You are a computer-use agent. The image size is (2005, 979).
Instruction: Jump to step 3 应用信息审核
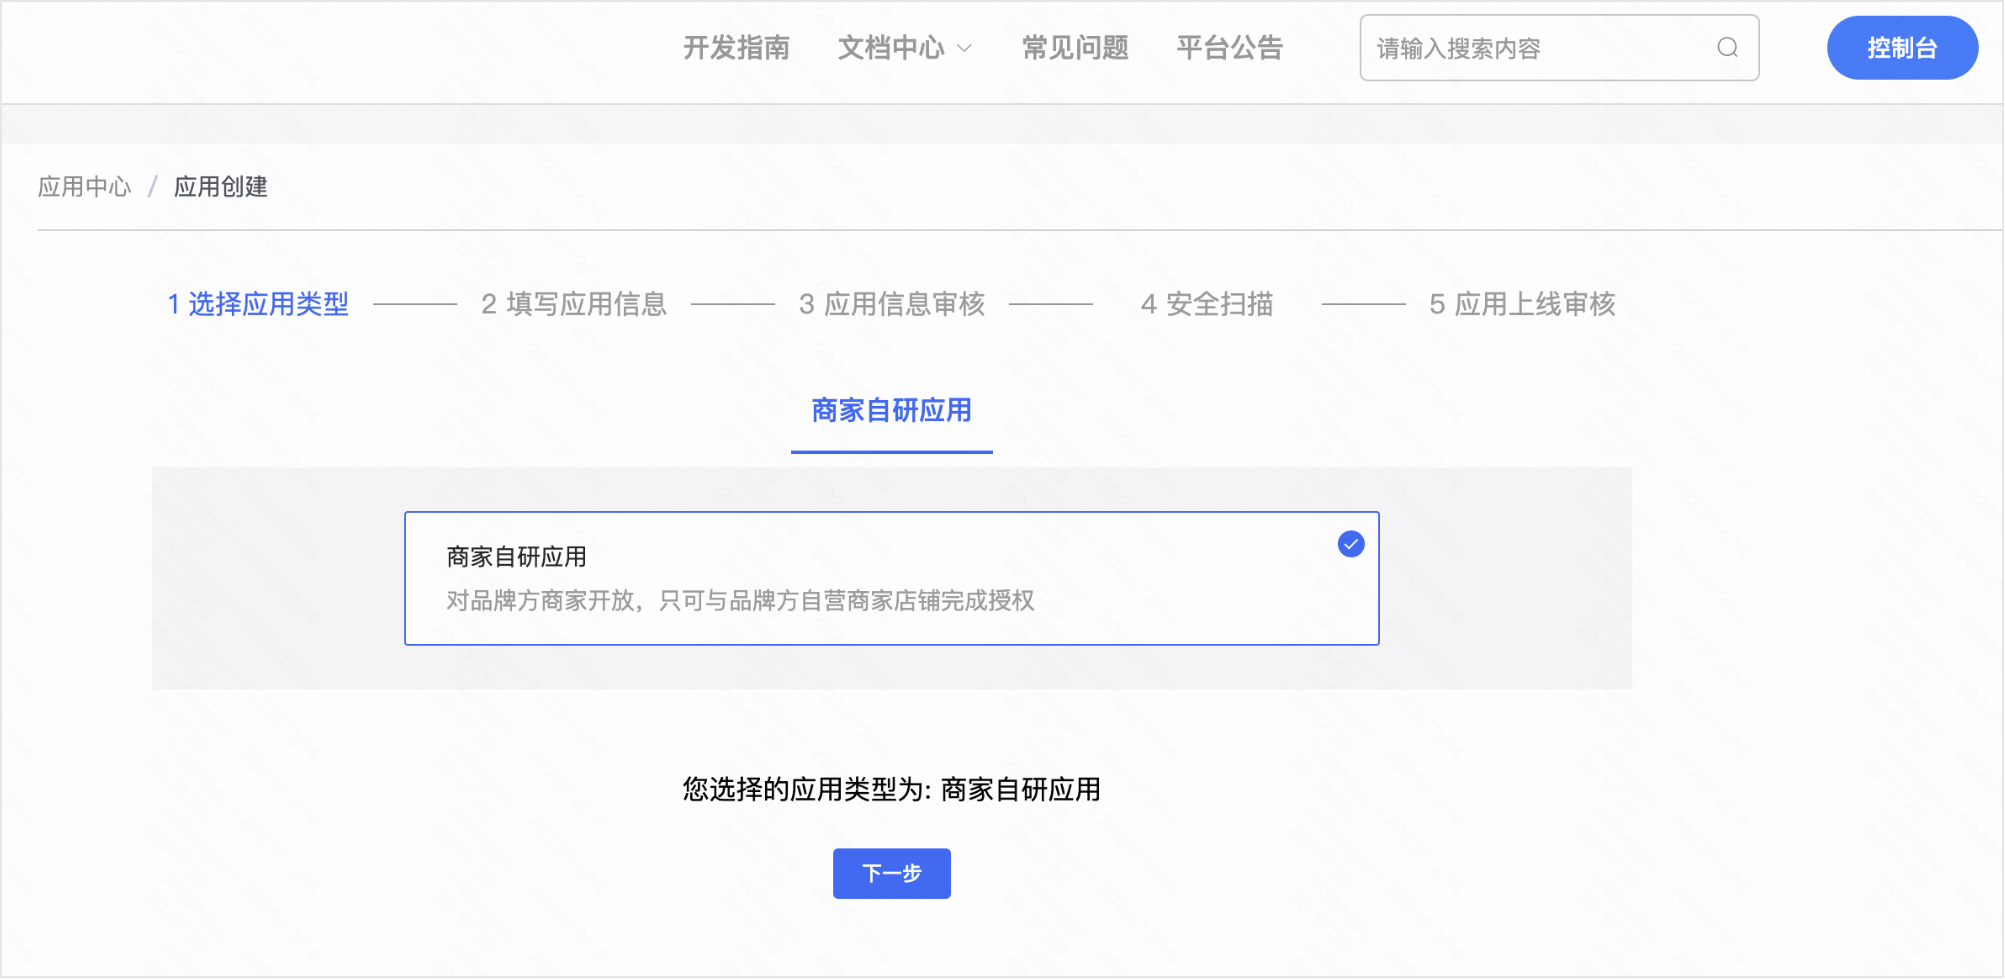[x=891, y=304]
